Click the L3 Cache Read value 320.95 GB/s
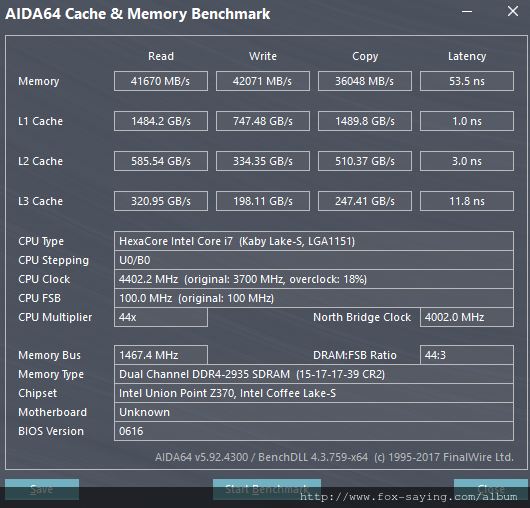Screen dimensions: 530x508 click(161, 201)
